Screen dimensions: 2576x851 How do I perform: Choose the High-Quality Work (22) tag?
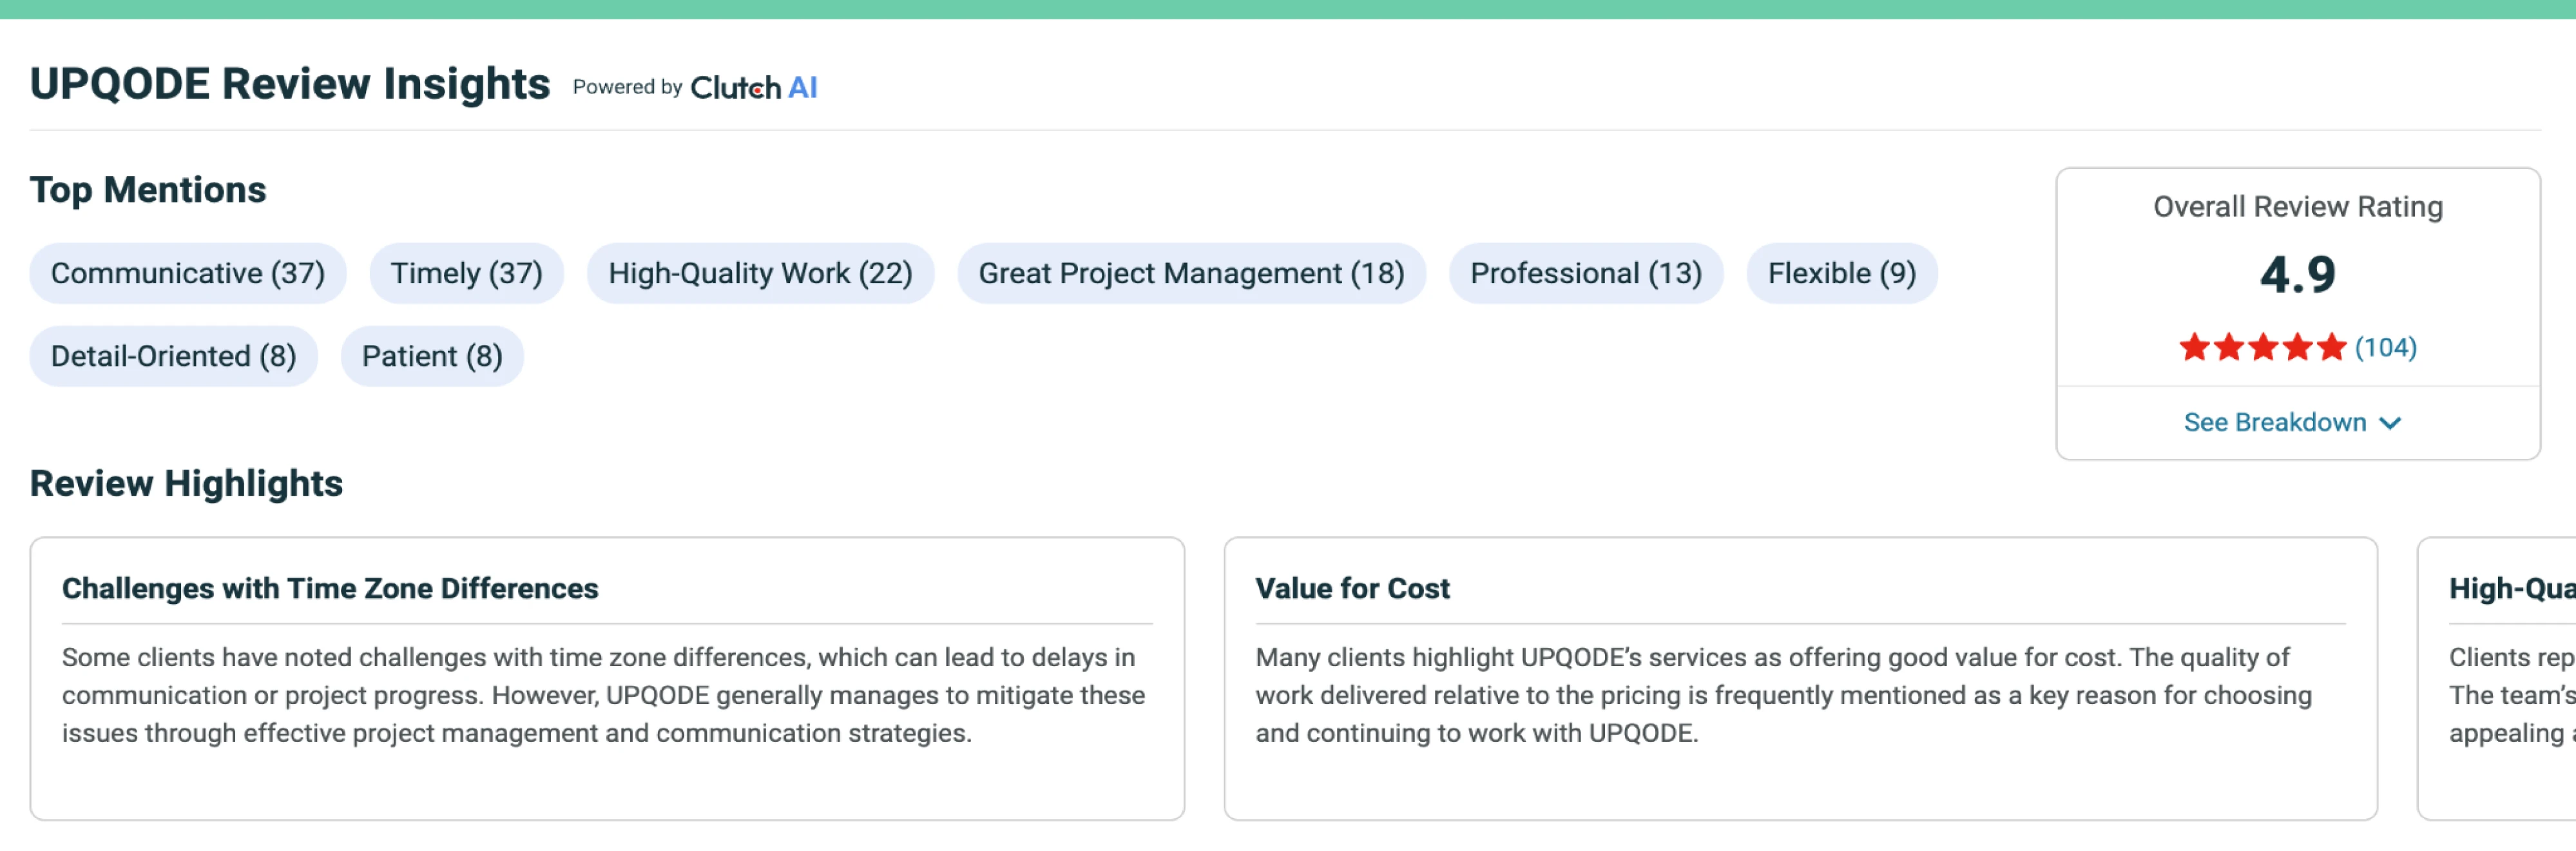[x=760, y=273]
